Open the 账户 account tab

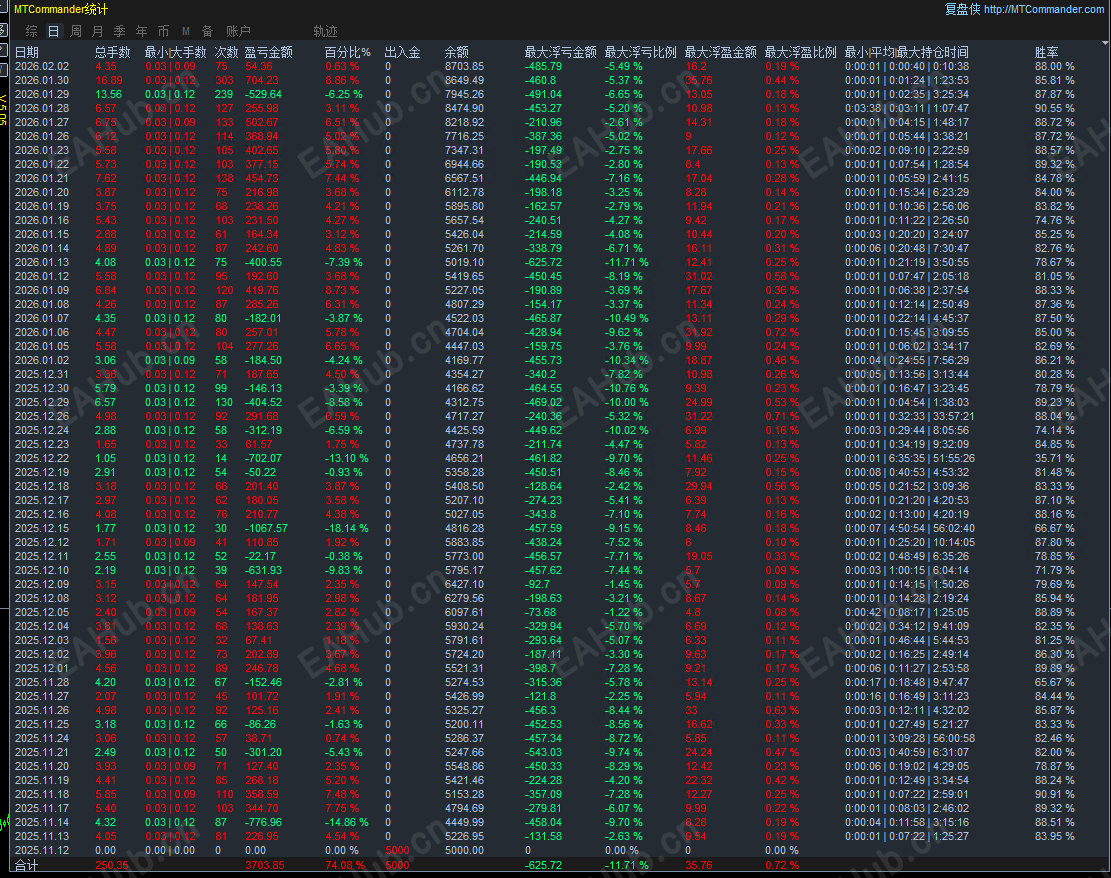click(x=238, y=31)
